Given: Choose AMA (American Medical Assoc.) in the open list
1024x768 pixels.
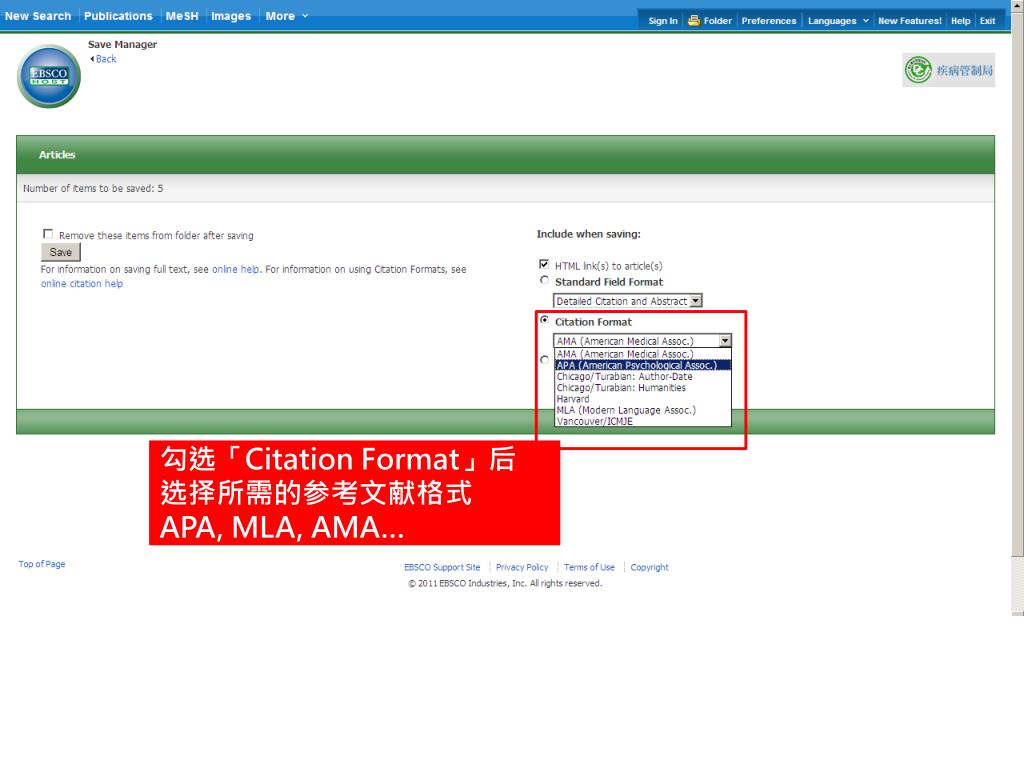Looking at the screenshot, I should 643,354.
